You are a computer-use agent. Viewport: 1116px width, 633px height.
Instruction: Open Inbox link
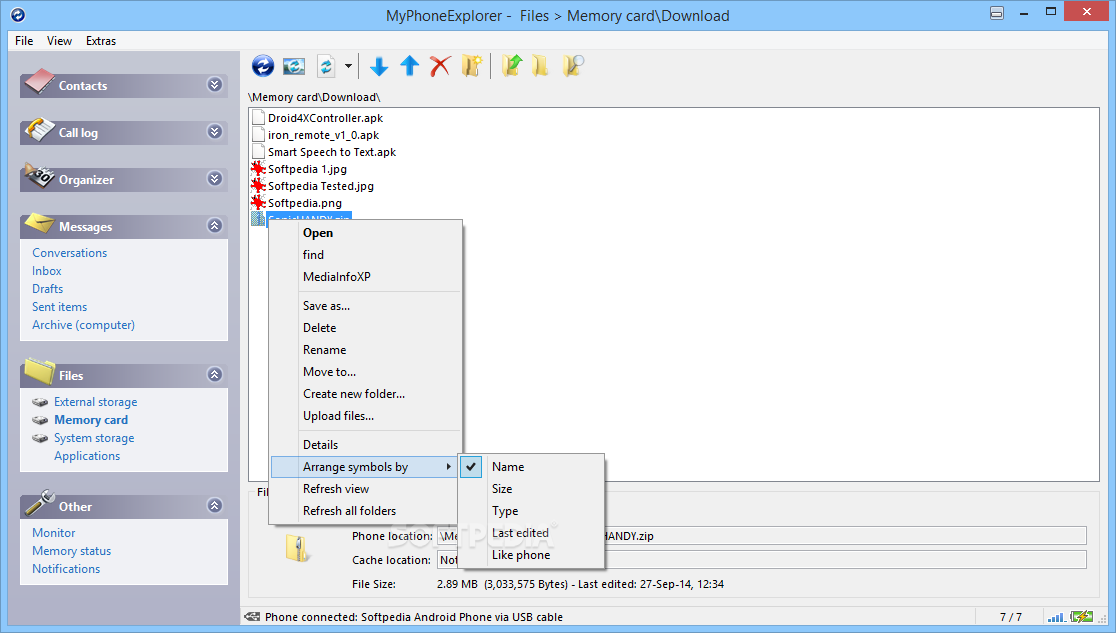(x=47, y=271)
